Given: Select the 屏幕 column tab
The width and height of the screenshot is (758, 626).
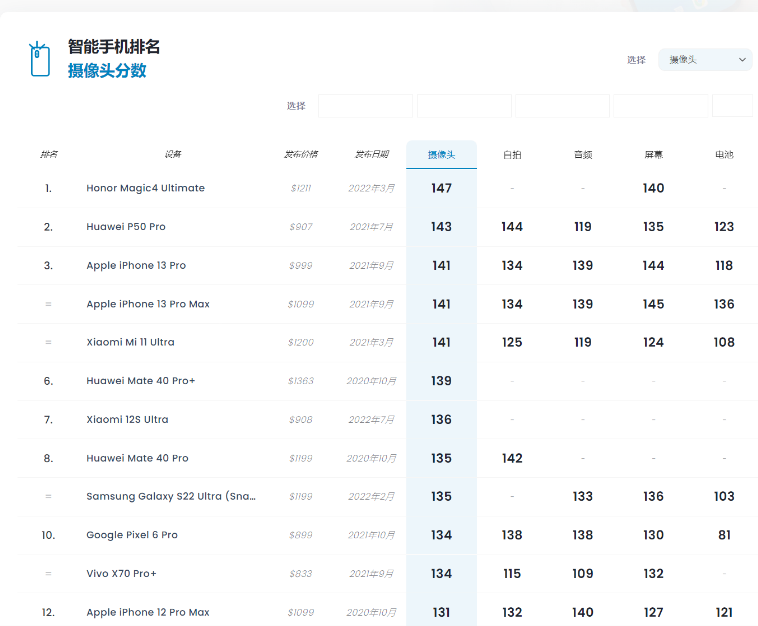Looking at the screenshot, I should point(654,155).
